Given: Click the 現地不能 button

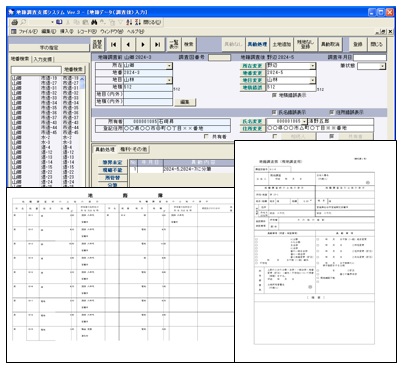Looking at the screenshot, I should point(112,170).
